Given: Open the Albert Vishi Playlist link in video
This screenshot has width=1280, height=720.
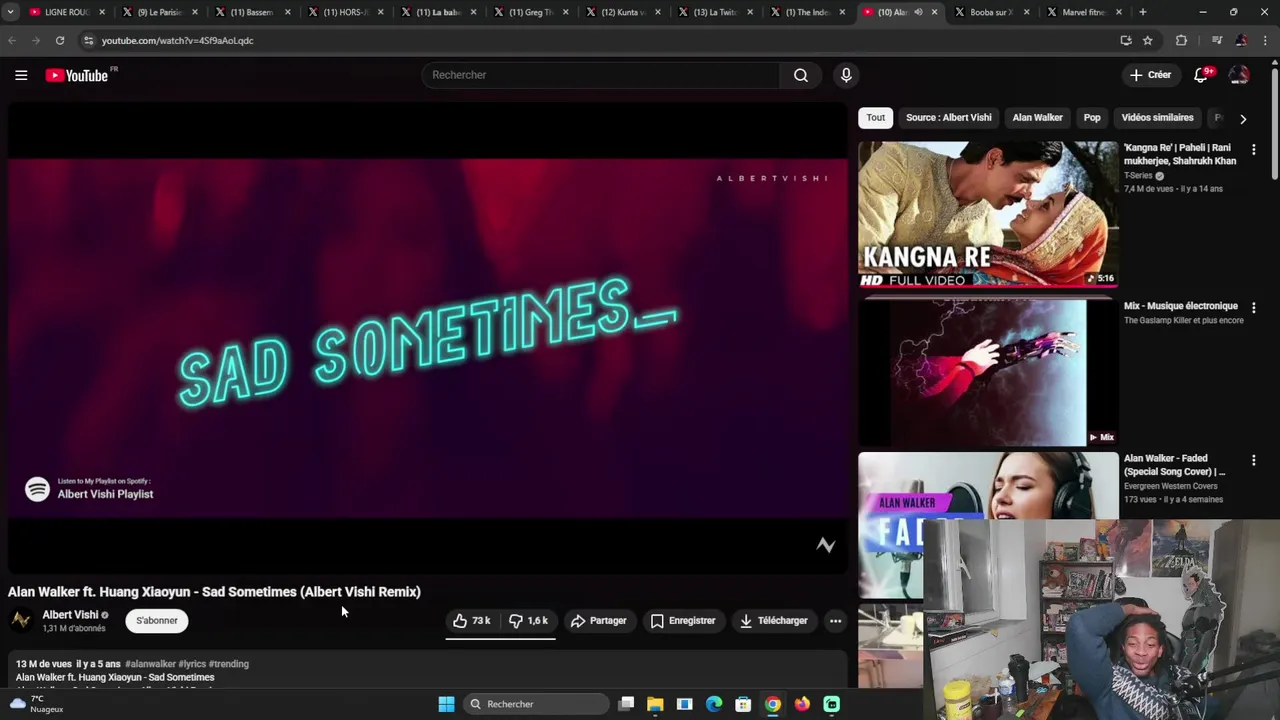Looking at the screenshot, I should point(105,494).
